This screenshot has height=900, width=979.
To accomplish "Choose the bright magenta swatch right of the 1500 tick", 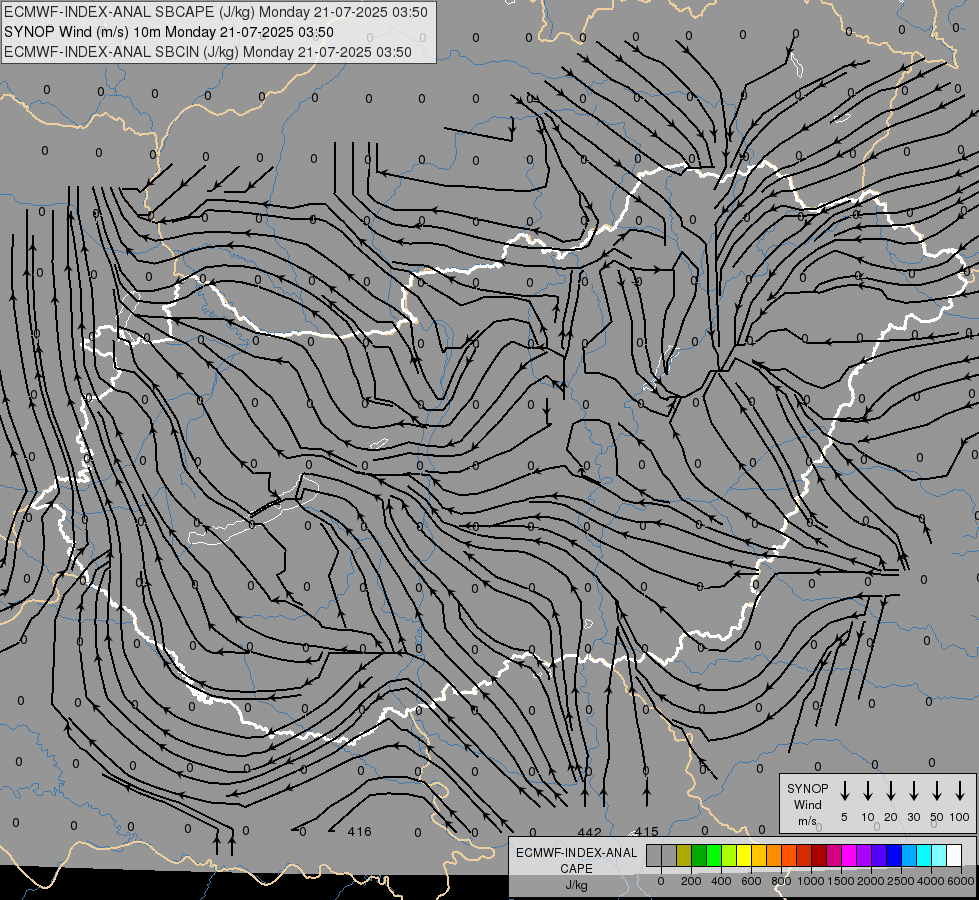I will [x=849, y=855].
